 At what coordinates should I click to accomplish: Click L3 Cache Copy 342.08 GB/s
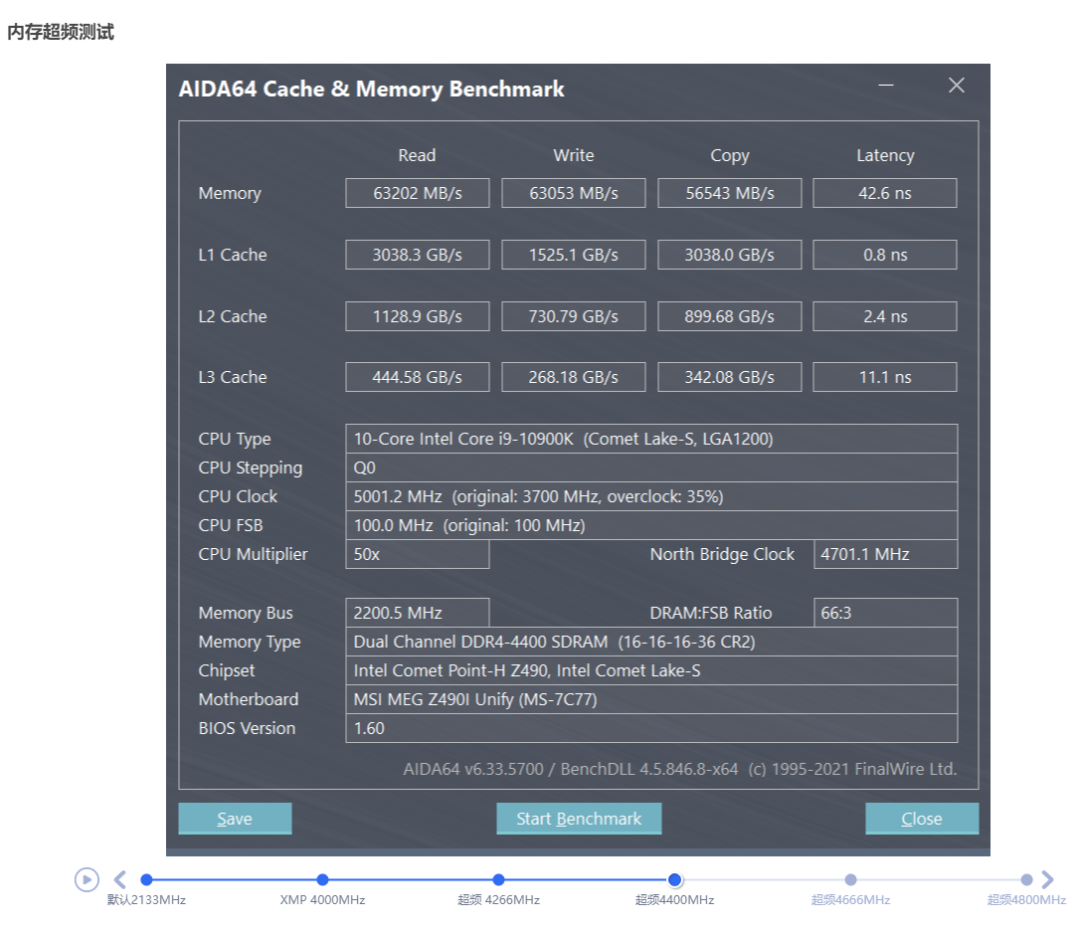pos(729,377)
